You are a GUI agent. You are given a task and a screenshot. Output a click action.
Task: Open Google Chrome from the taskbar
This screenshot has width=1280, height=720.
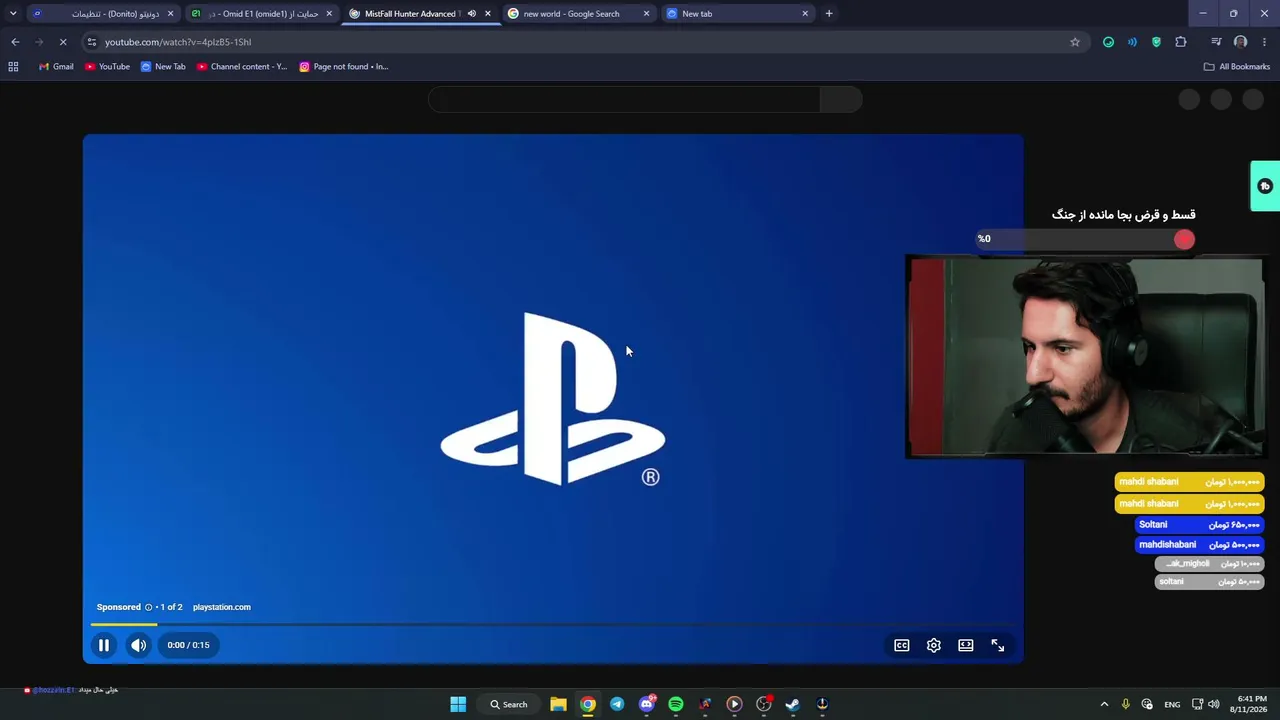click(x=588, y=704)
